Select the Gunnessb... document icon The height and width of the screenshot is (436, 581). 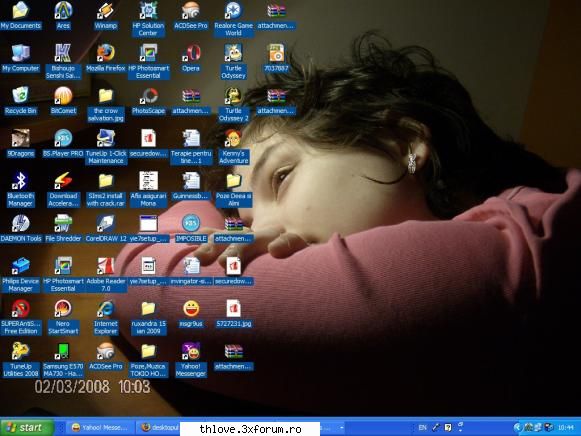click(x=191, y=186)
